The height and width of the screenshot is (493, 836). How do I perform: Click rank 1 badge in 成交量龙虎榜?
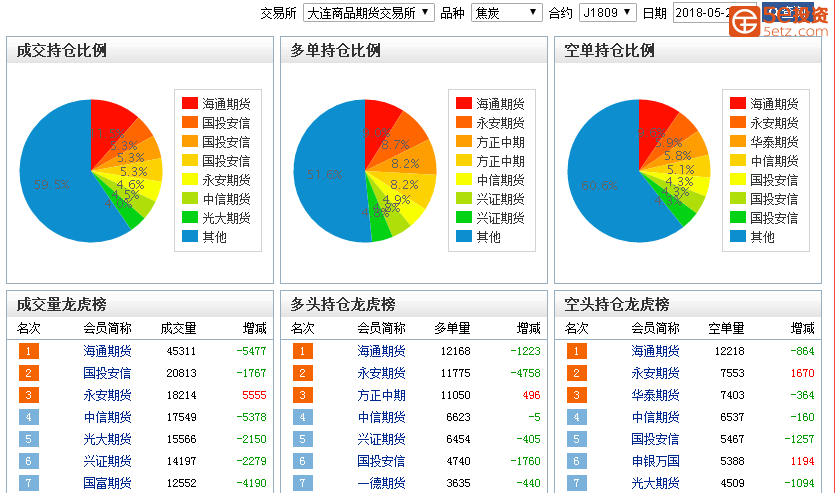[29, 351]
